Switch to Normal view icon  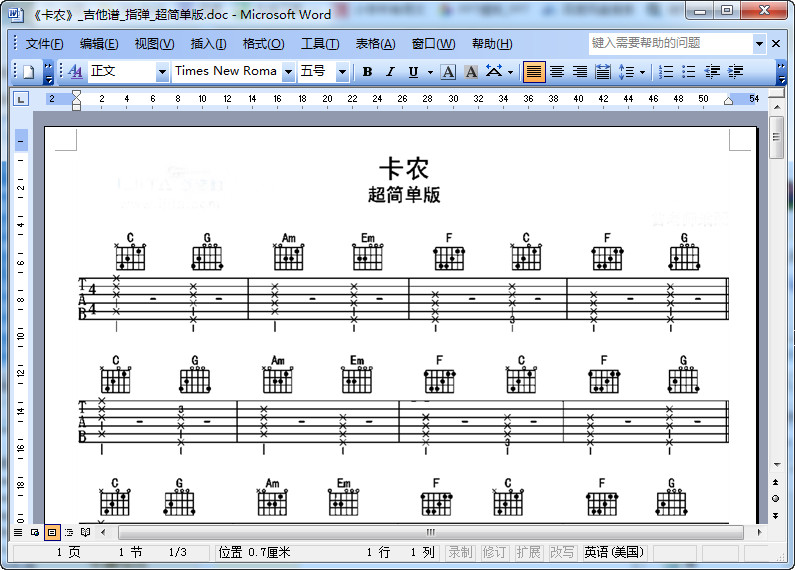click(18, 532)
